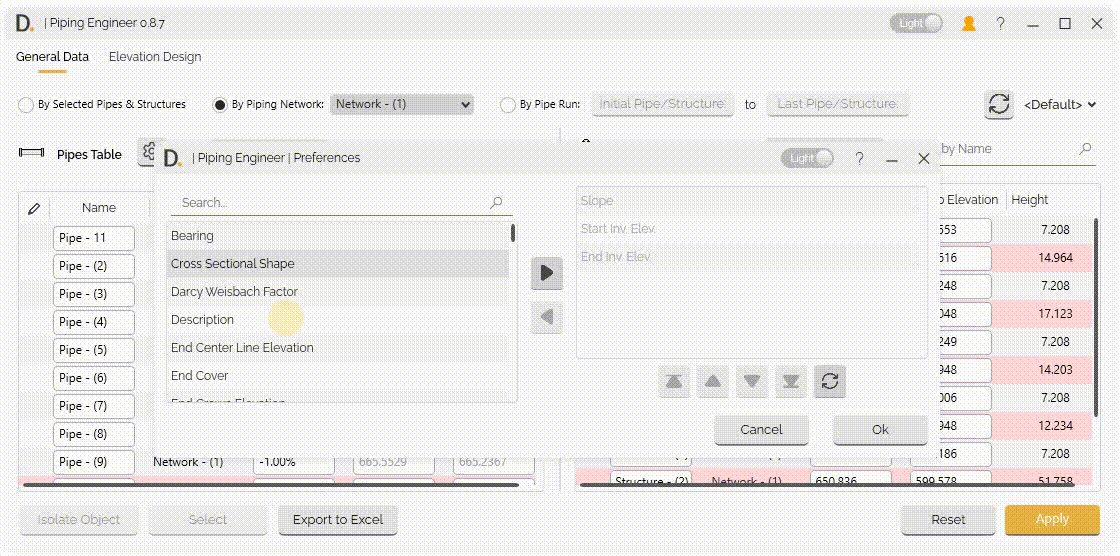Expand the <Default> profile dropdown

pos(1060,104)
